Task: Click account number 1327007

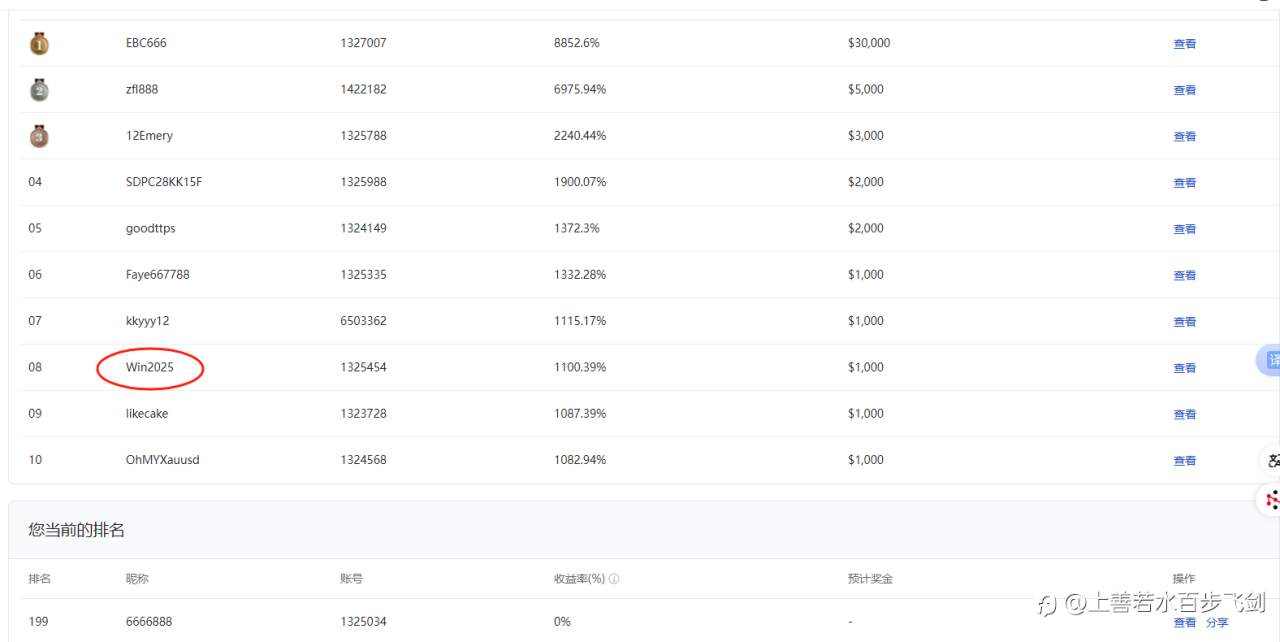Action: point(363,43)
